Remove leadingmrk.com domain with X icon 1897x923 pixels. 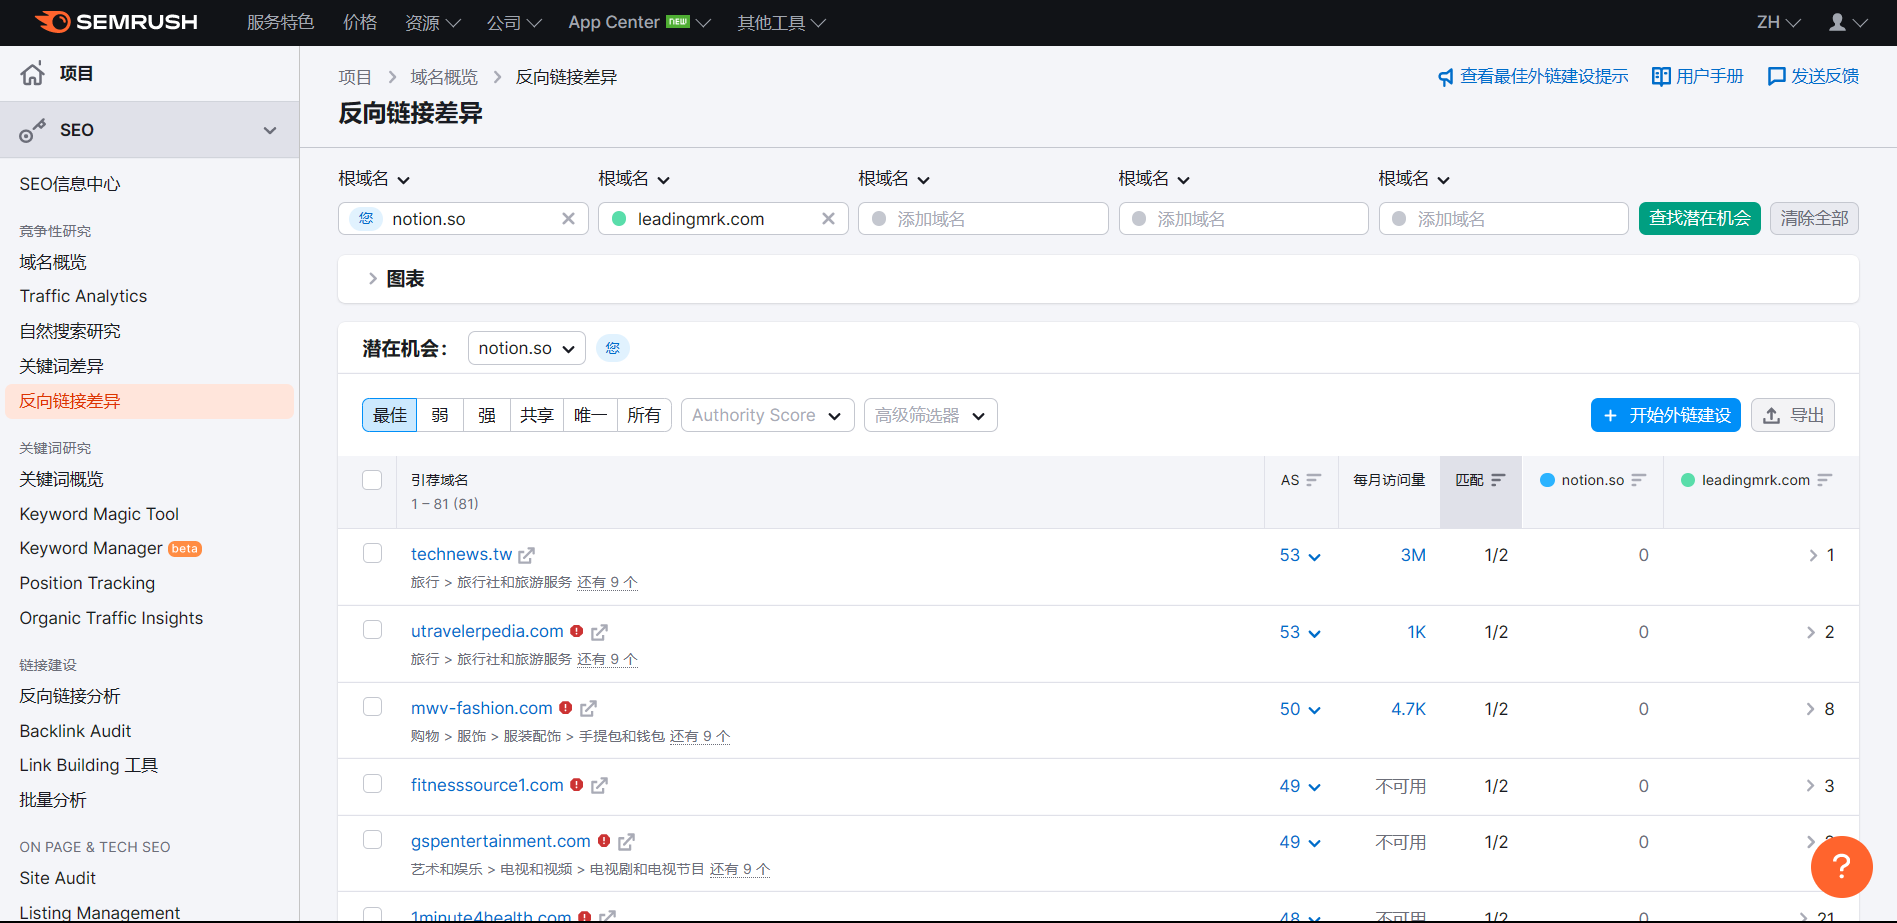(828, 219)
